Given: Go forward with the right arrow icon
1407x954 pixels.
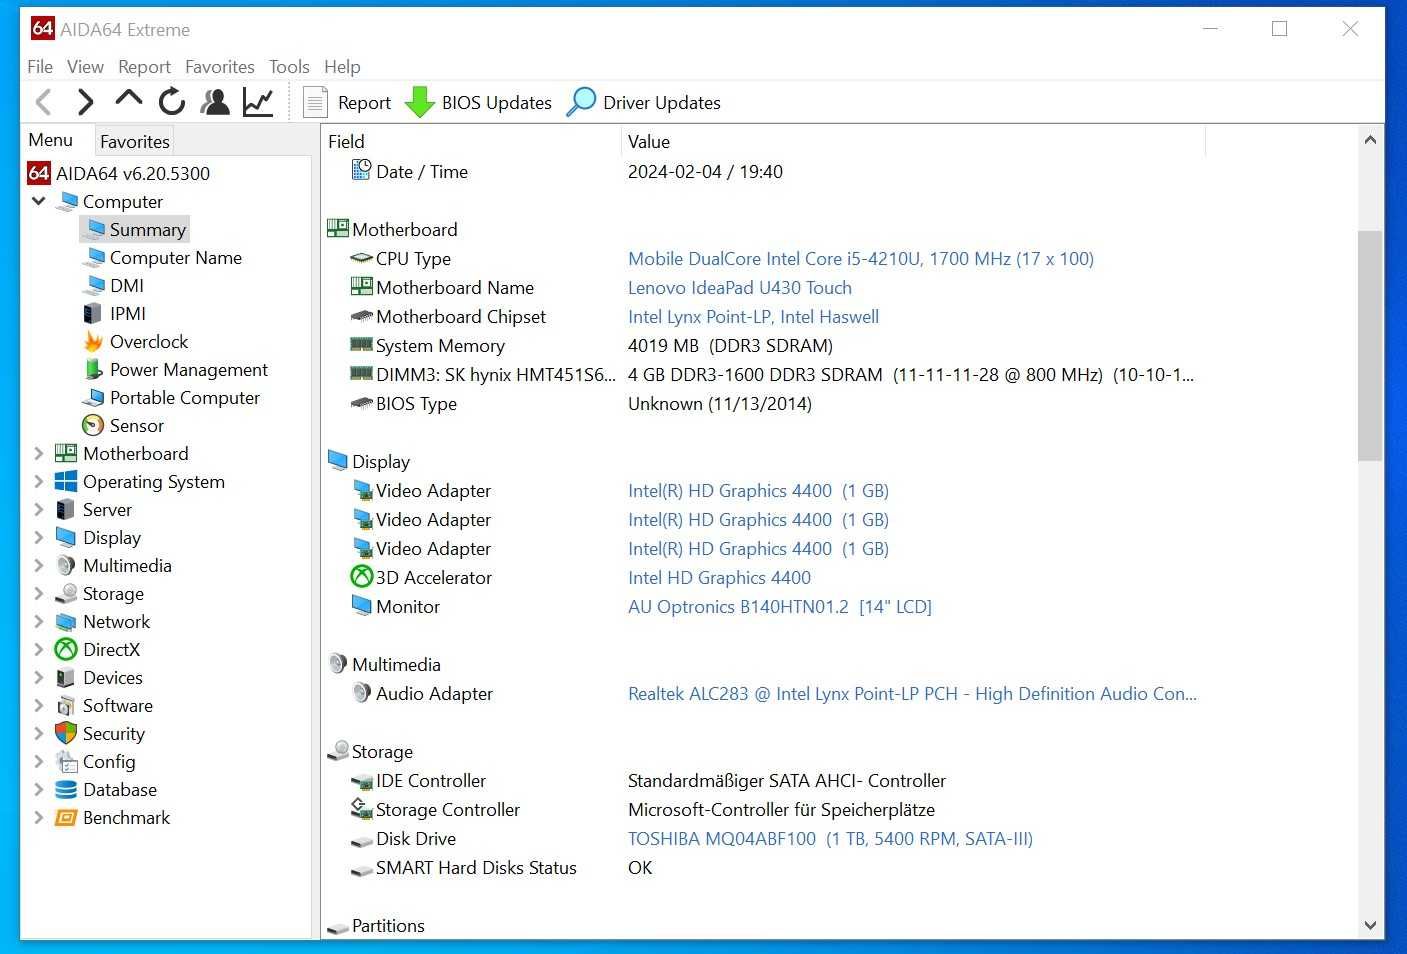Looking at the screenshot, I should [85, 102].
